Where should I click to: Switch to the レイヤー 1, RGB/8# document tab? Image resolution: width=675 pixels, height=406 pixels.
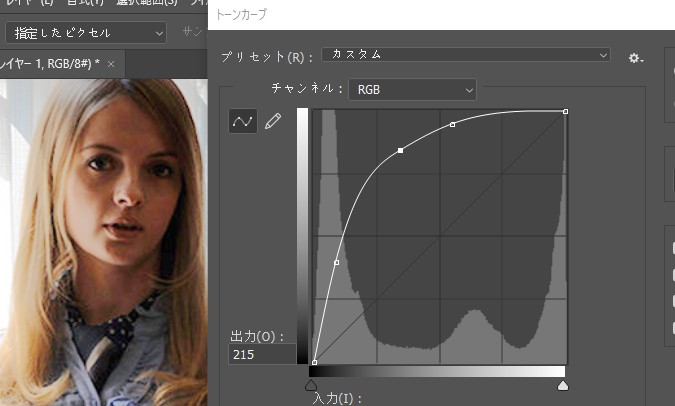[50, 64]
